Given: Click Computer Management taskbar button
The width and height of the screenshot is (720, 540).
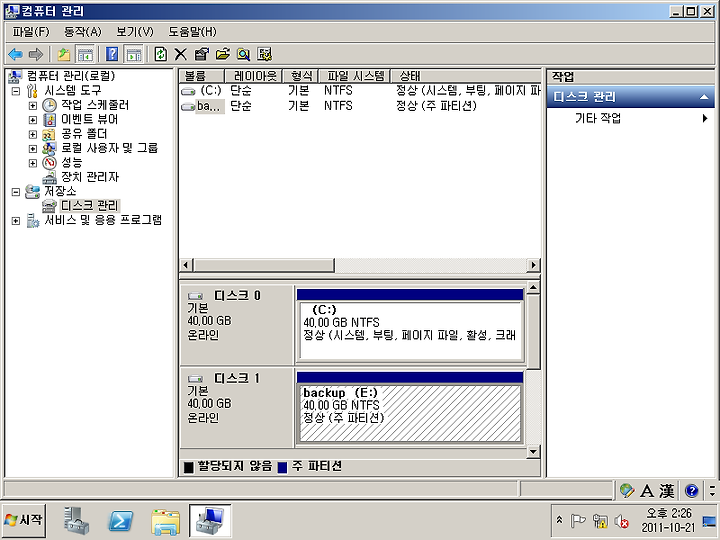Looking at the screenshot, I should pyautogui.click(x=210, y=520).
